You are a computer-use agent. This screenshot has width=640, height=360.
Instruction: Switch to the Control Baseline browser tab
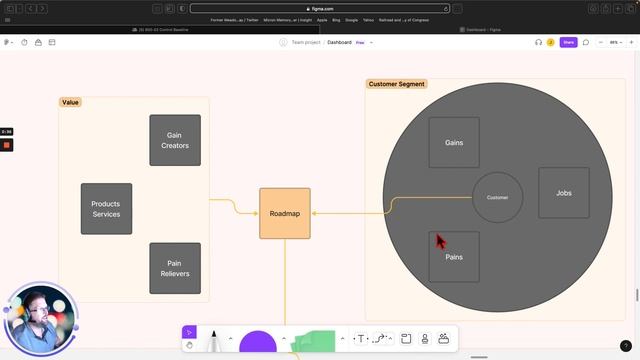point(160,29)
